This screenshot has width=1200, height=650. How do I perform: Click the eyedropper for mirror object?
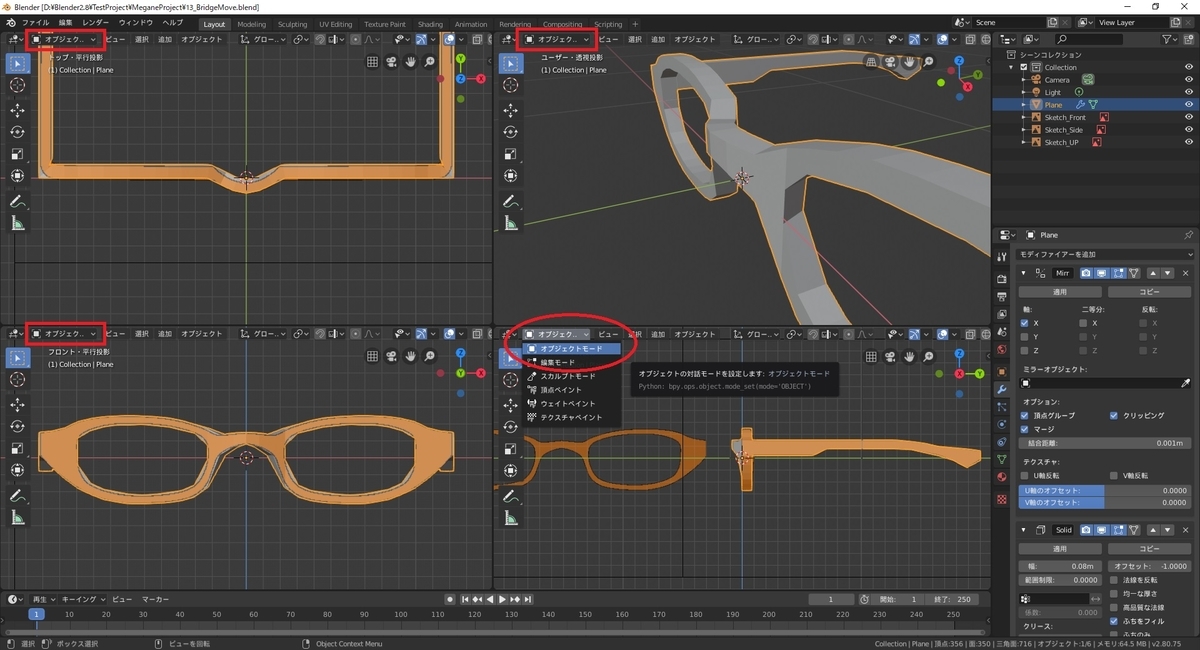1187,383
